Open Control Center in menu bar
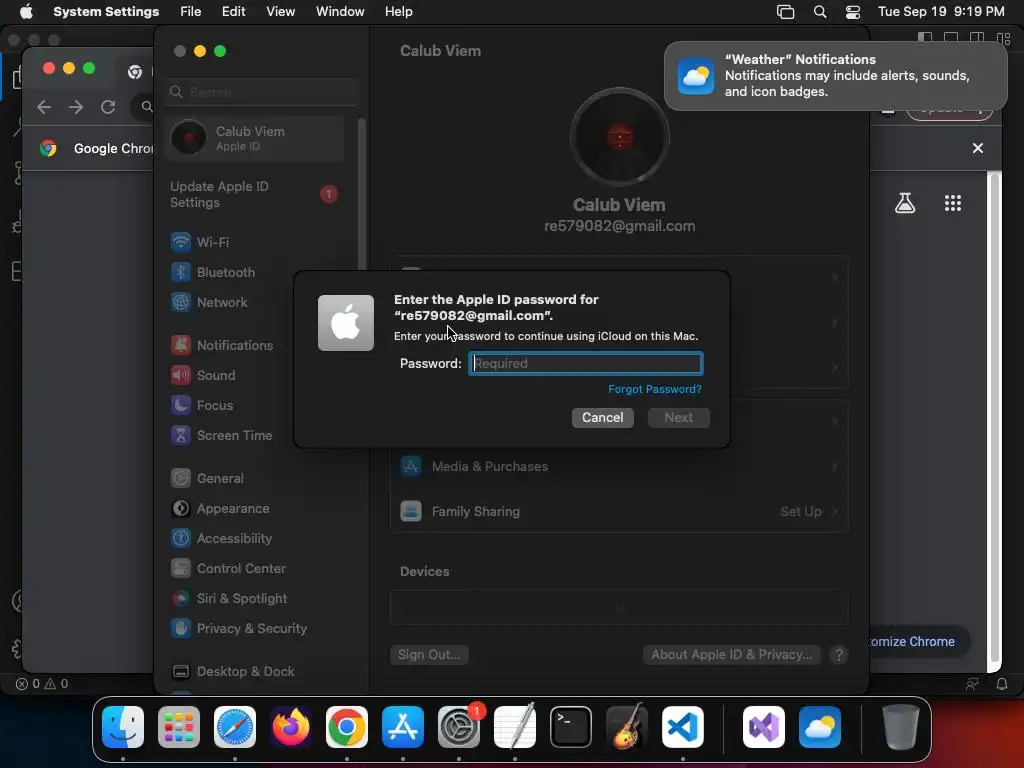 (x=853, y=11)
